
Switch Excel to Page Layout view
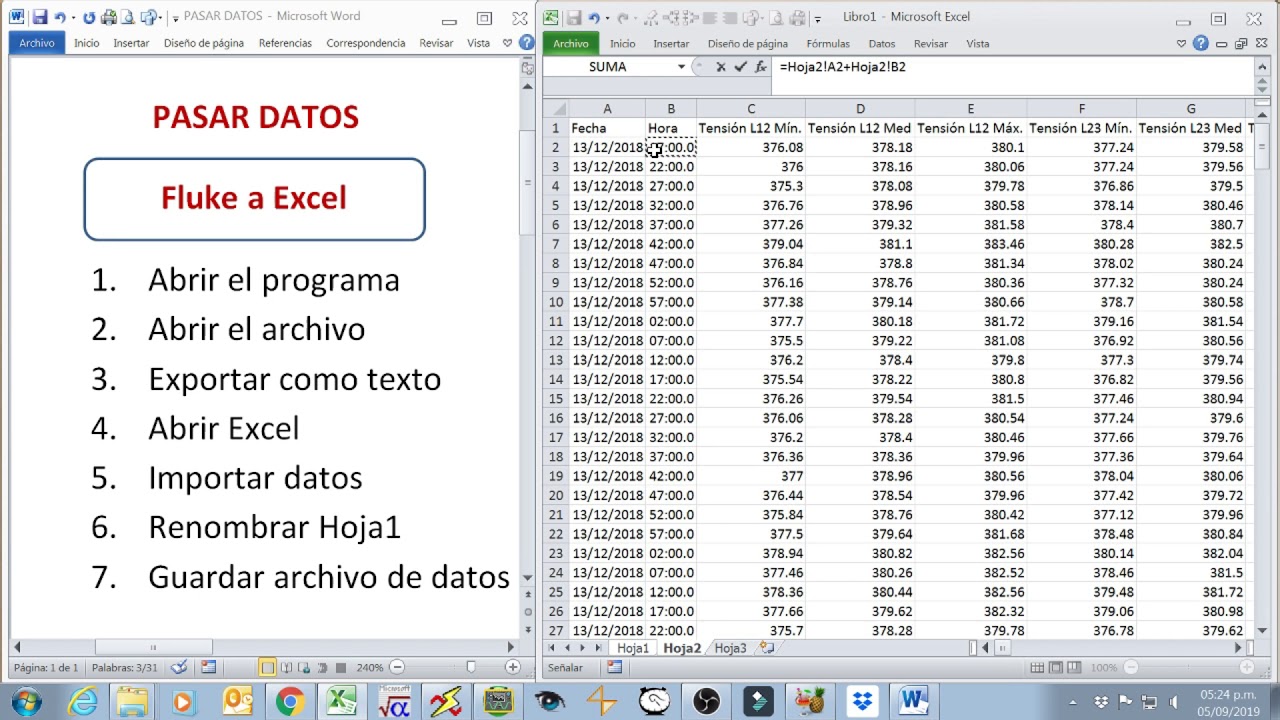pos(1056,667)
